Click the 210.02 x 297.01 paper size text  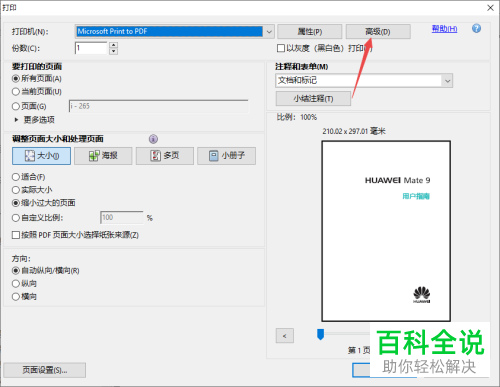[354, 131]
